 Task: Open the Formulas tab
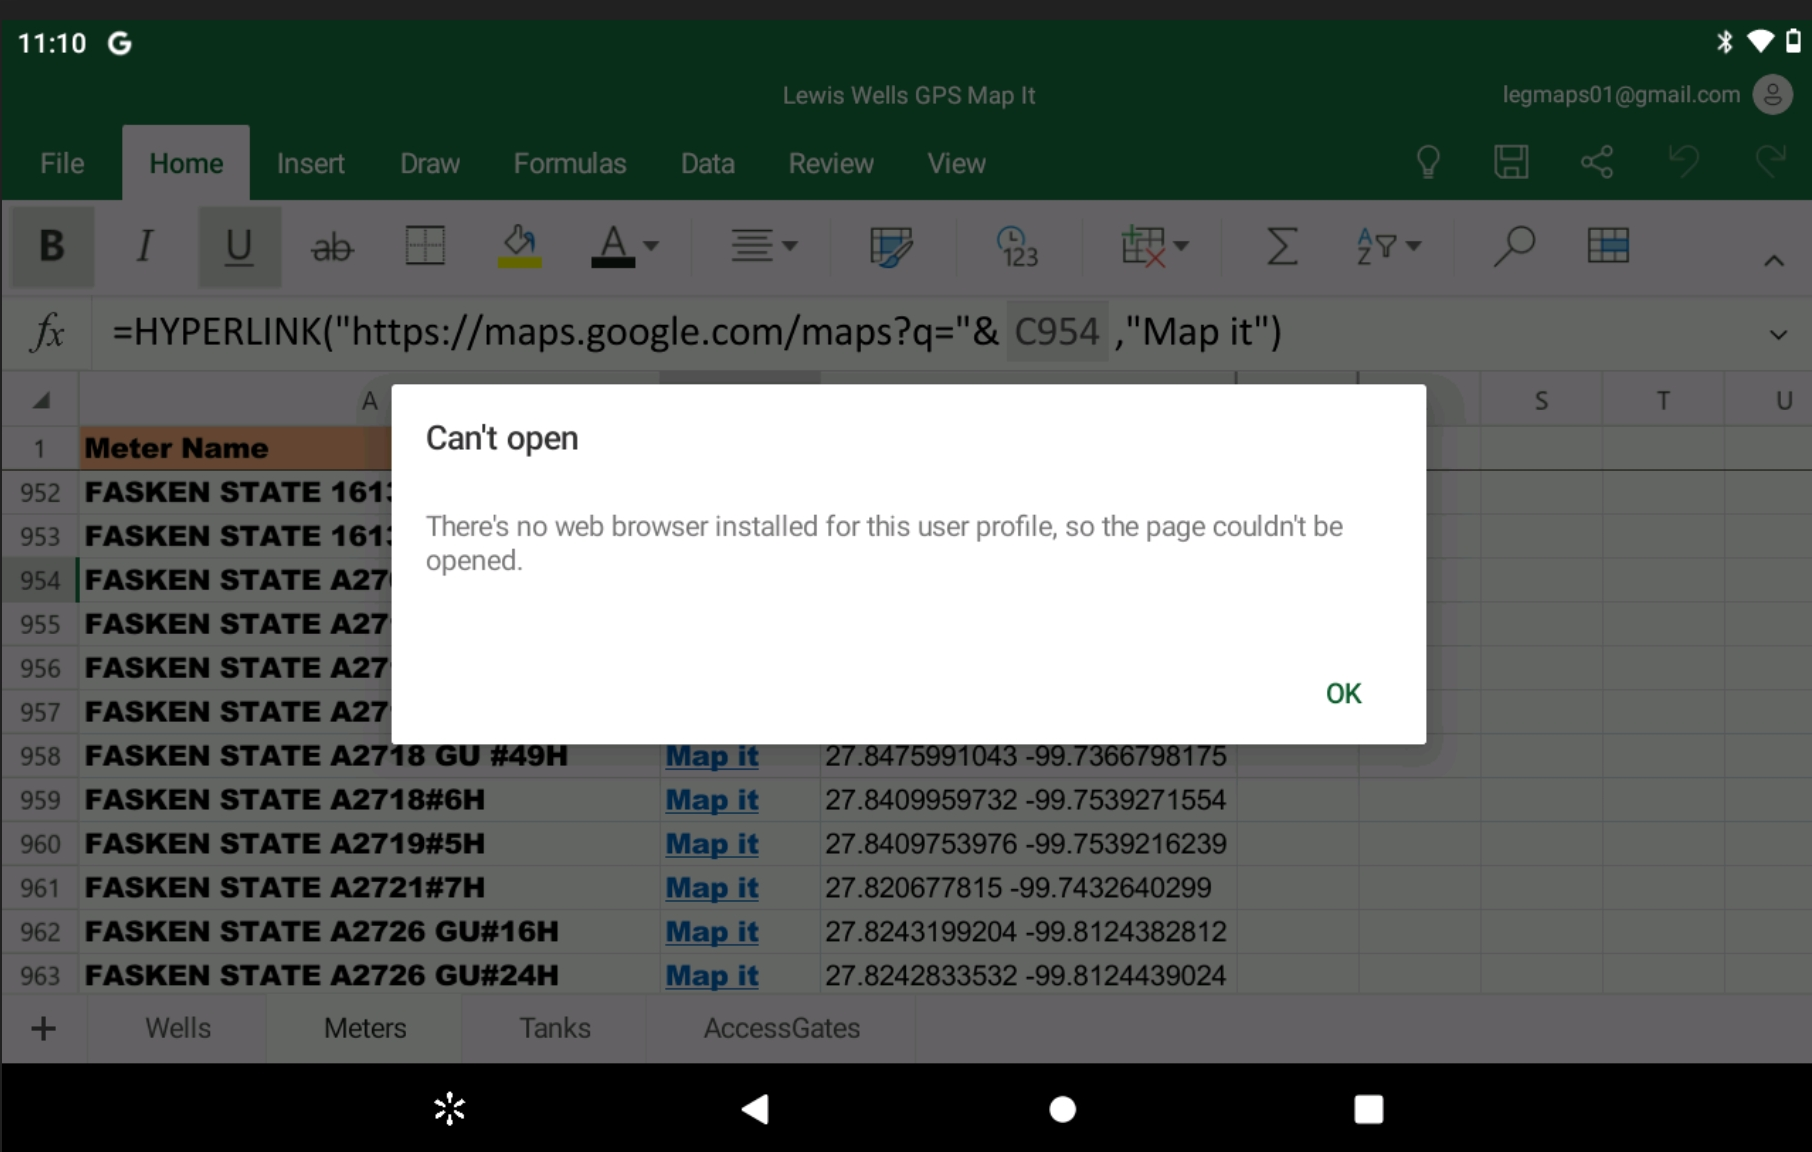pyautogui.click(x=570, y=163)
